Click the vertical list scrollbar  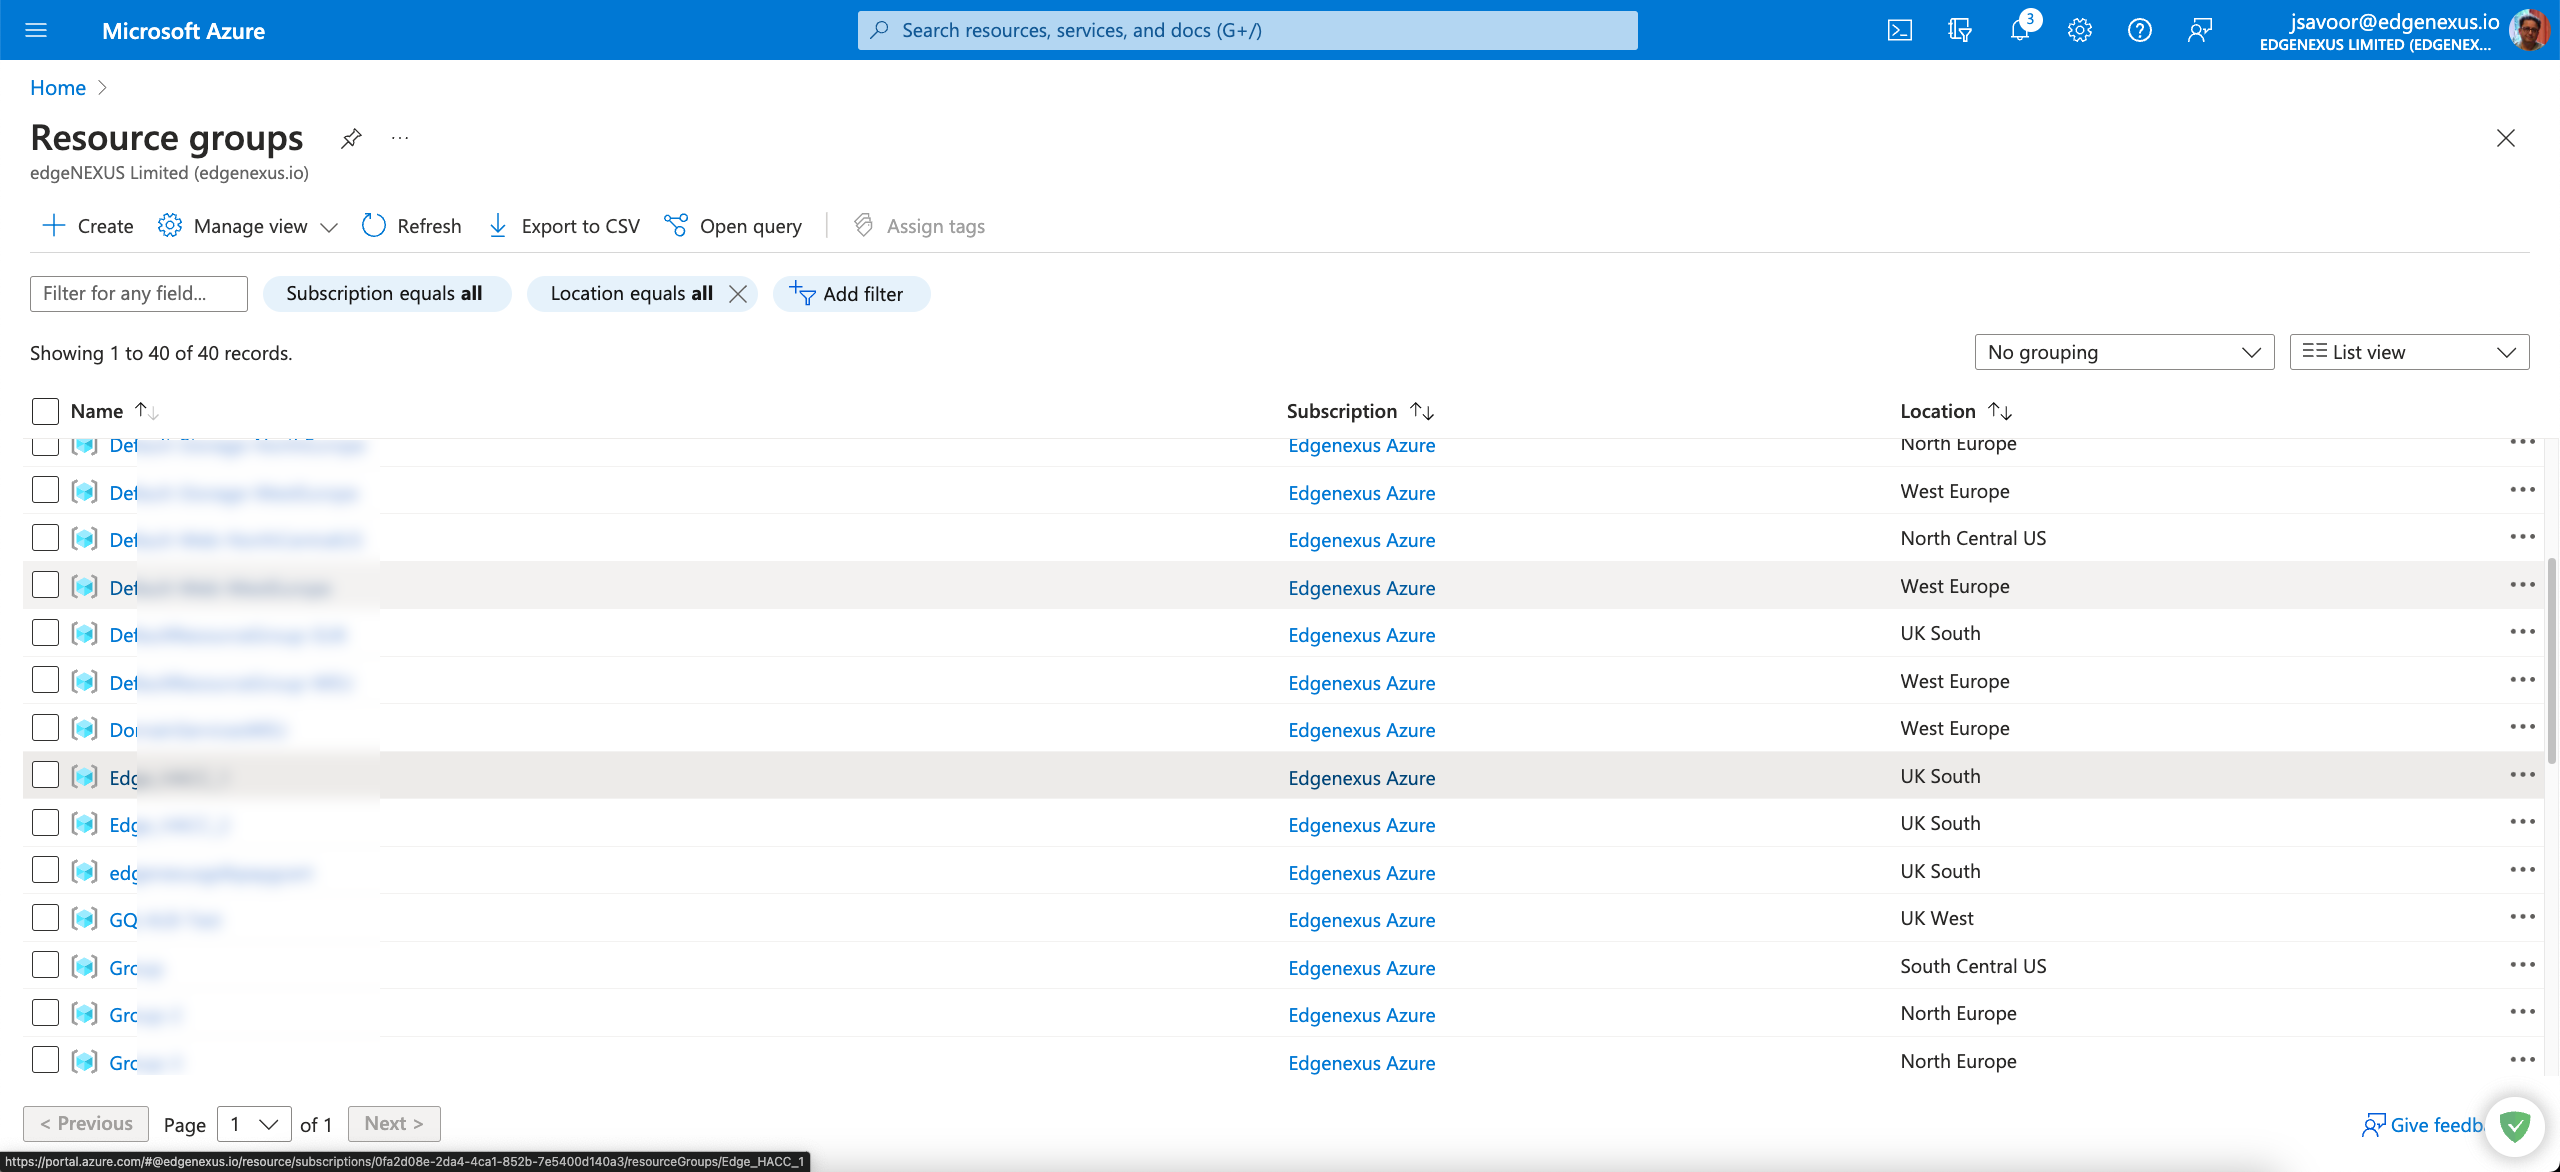pos(2552,660)
